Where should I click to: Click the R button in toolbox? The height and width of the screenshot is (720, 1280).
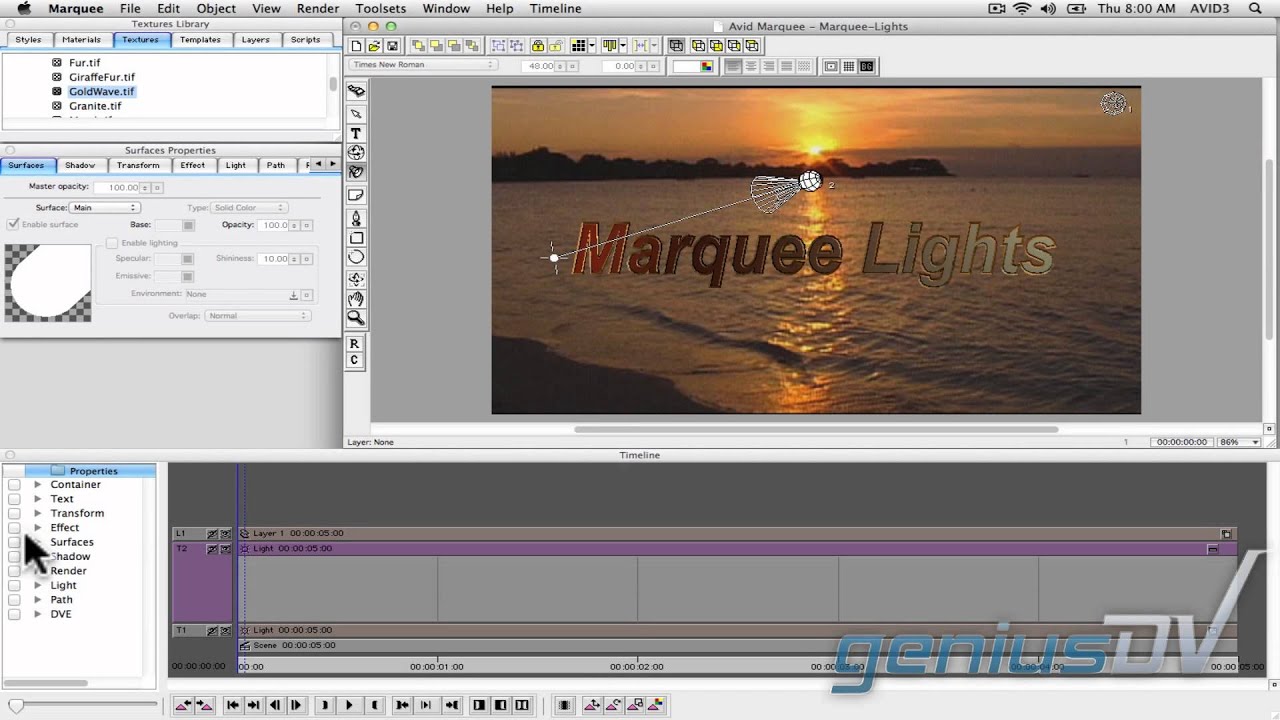tap(354, 344)
